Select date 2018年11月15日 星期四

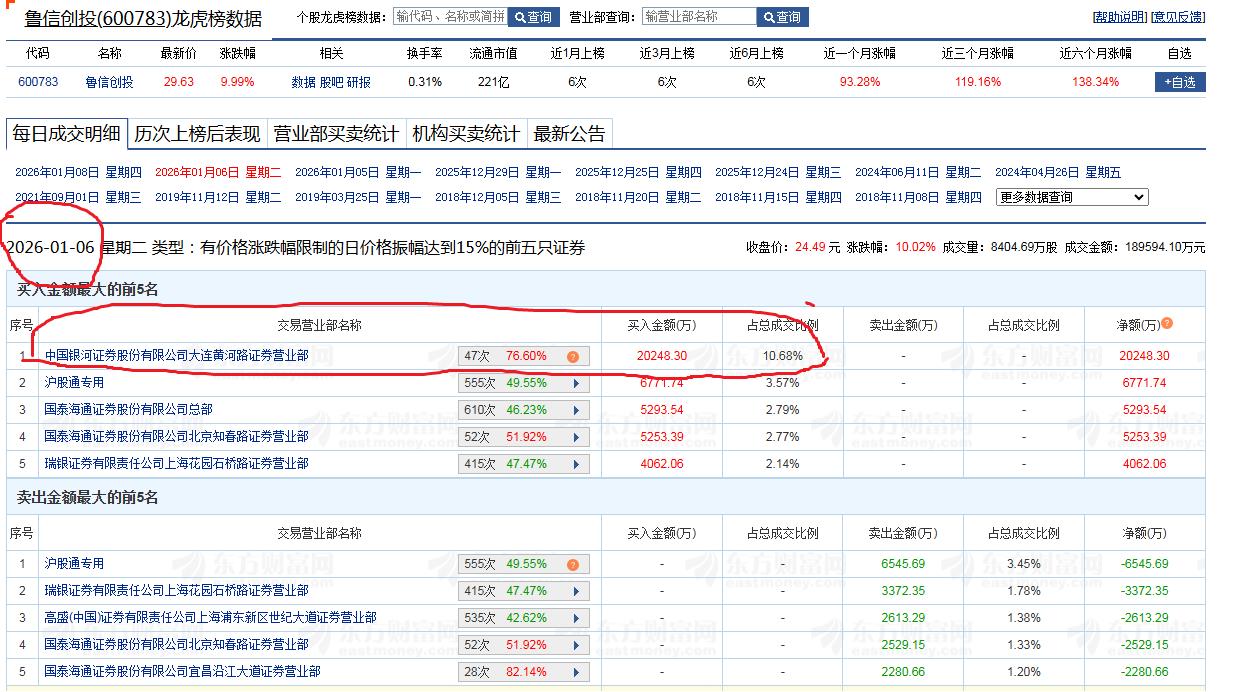point(778,197)
